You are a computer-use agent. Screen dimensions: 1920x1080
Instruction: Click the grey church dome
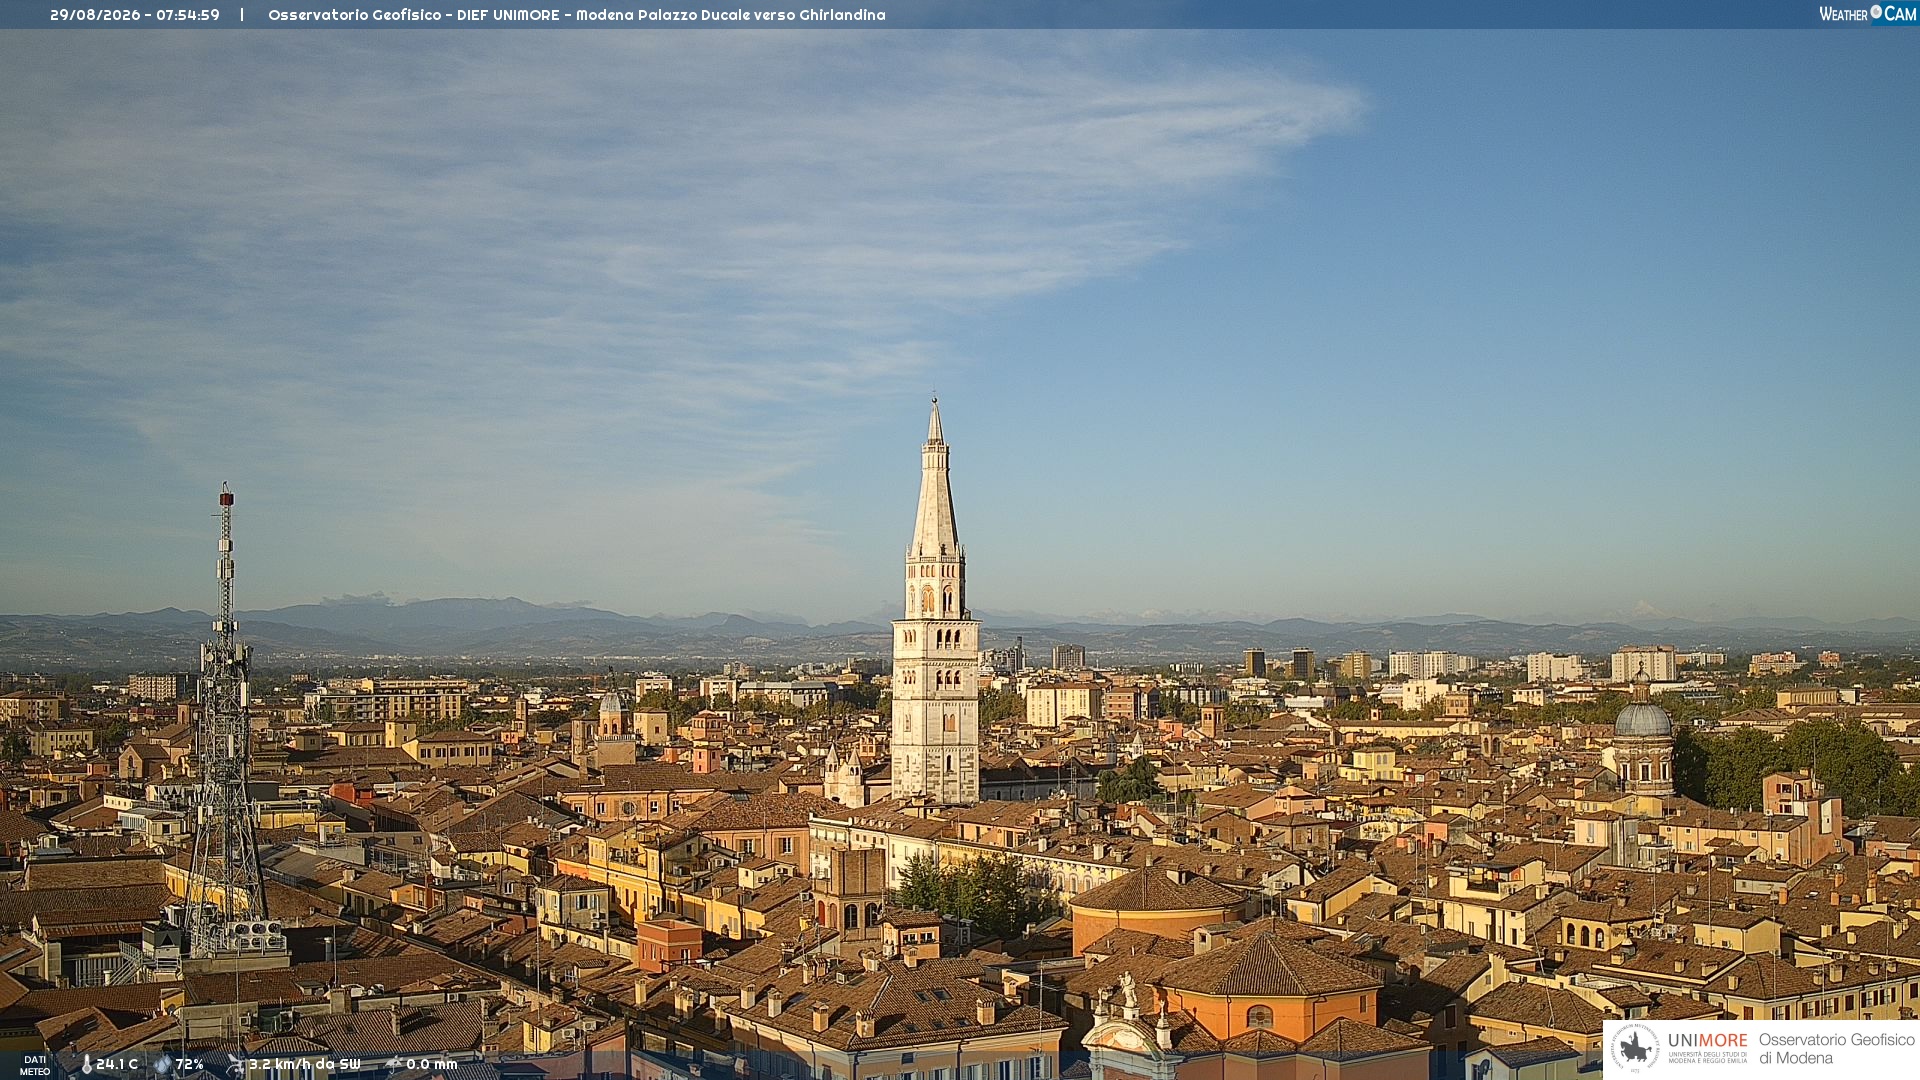pyautogui.click(x=1643, y=718)
